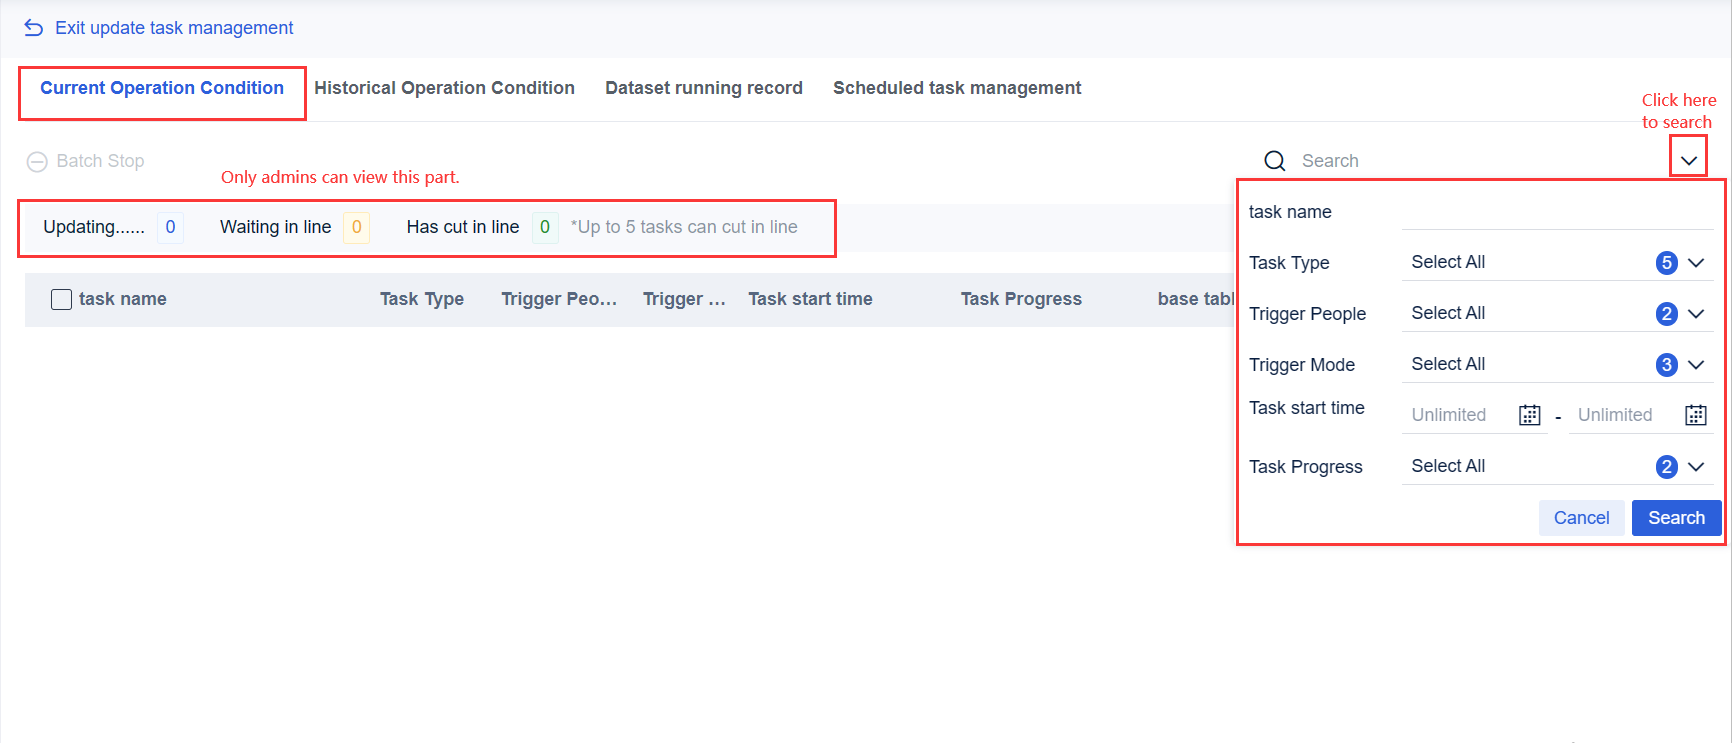This screenshot has height=743, width=1732.
Task: Open start date calendar icon
Action: (1530, 415)
